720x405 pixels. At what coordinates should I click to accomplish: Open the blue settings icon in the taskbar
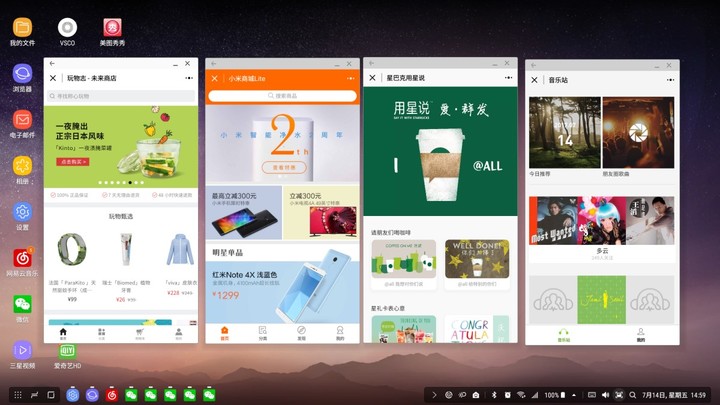point(72,395)
